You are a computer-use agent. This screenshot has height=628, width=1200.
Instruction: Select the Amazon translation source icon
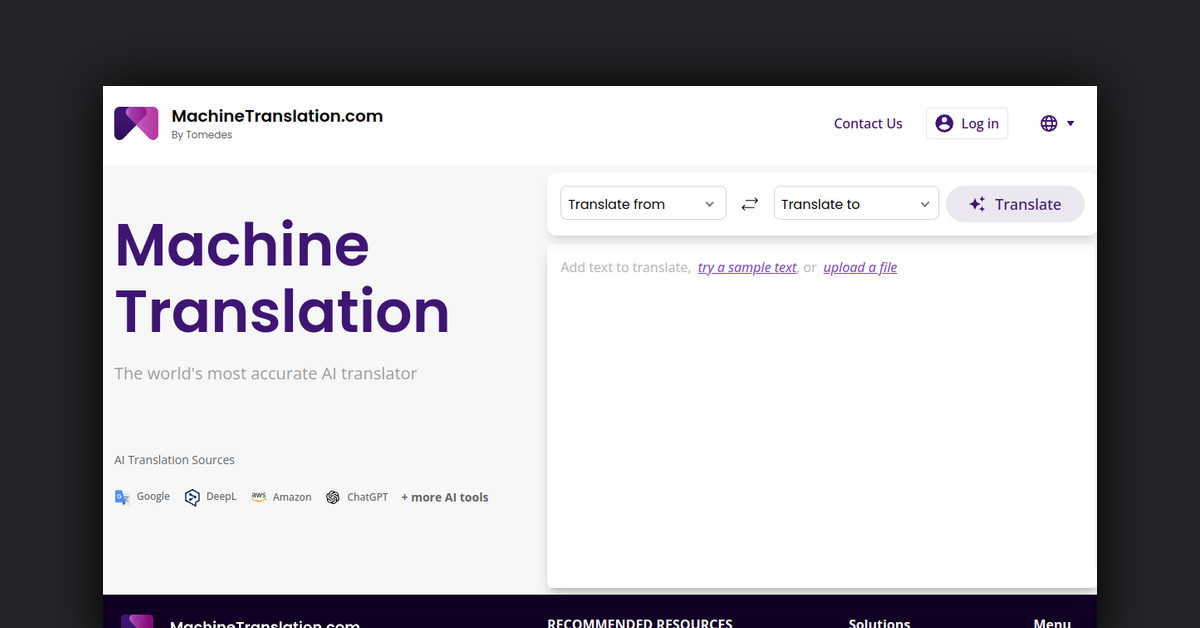[258, 497]
